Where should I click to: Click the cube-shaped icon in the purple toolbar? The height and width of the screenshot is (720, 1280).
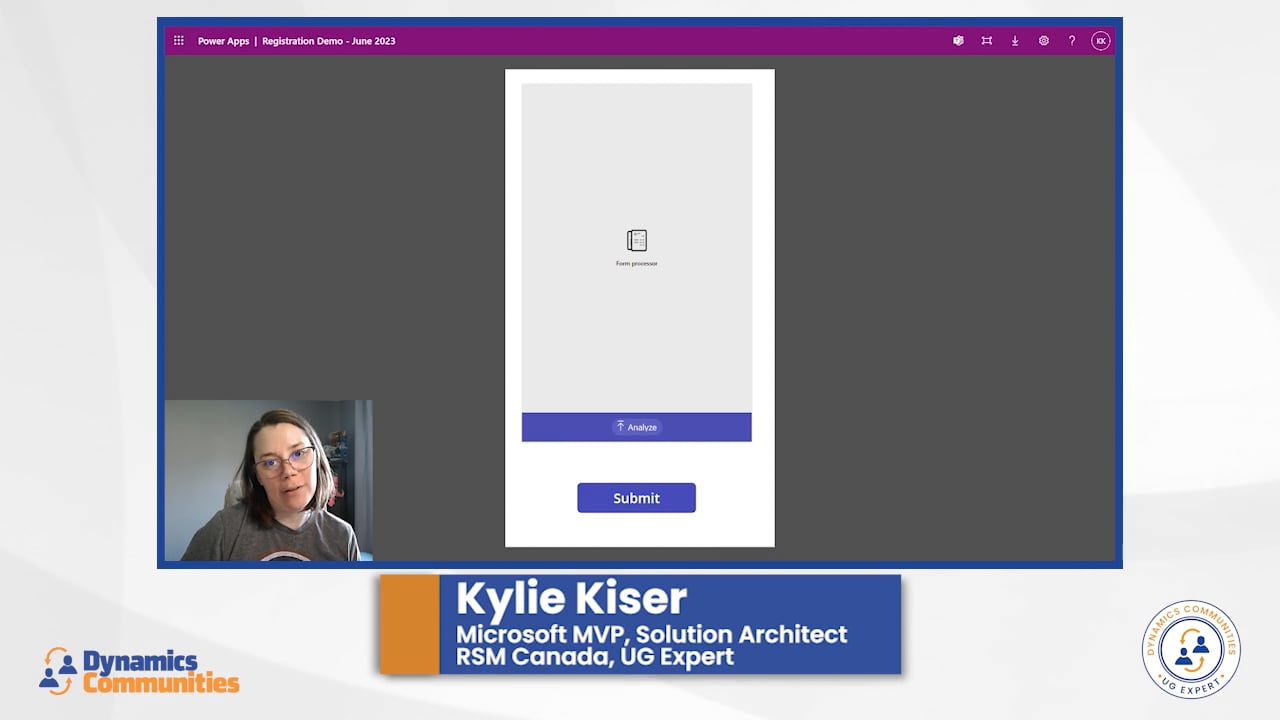958,40
